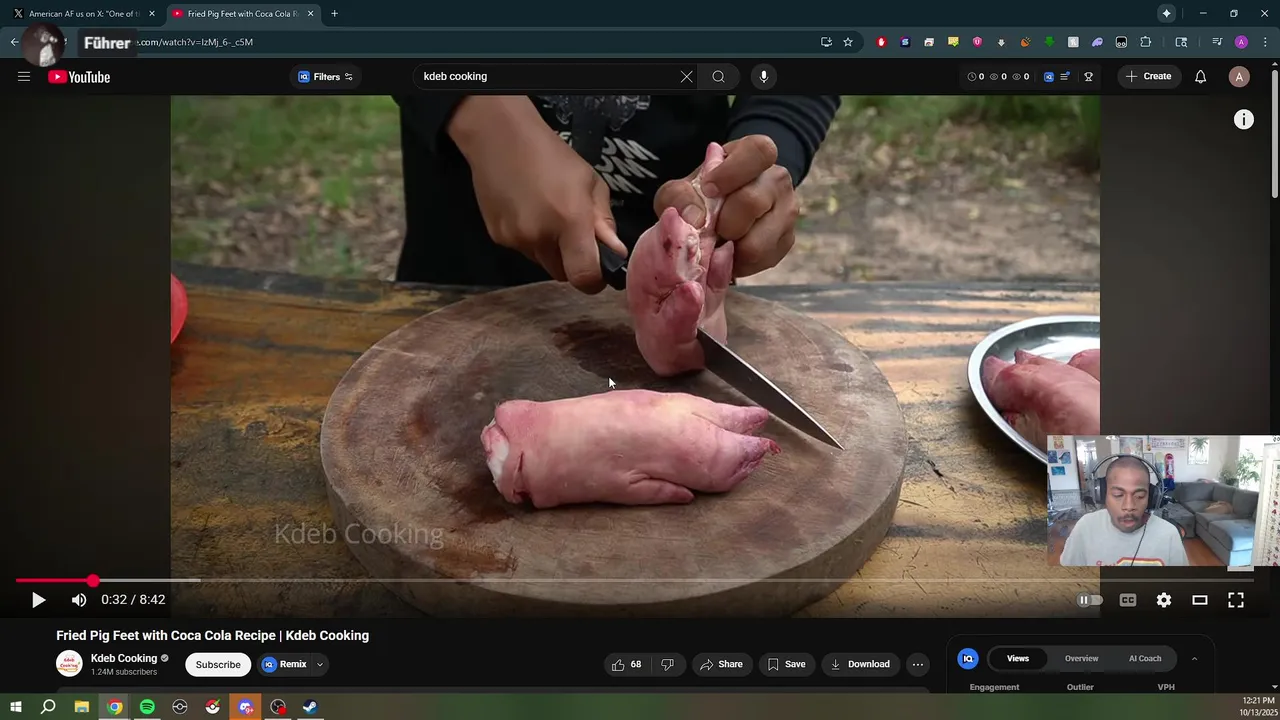The width and height of the screenshot is (1280, 720).
Task: Open the install app icon in address bar
Action: [826, 42]
